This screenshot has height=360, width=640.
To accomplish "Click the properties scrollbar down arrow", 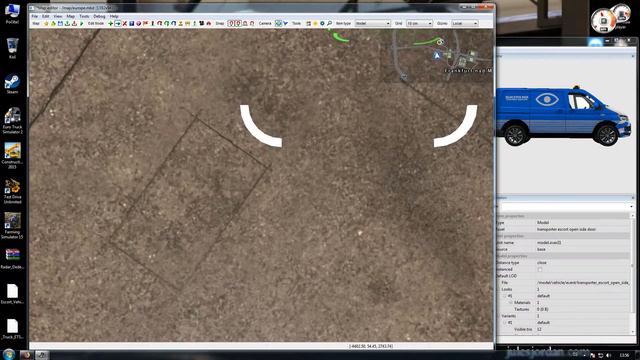I will (633, 332).
